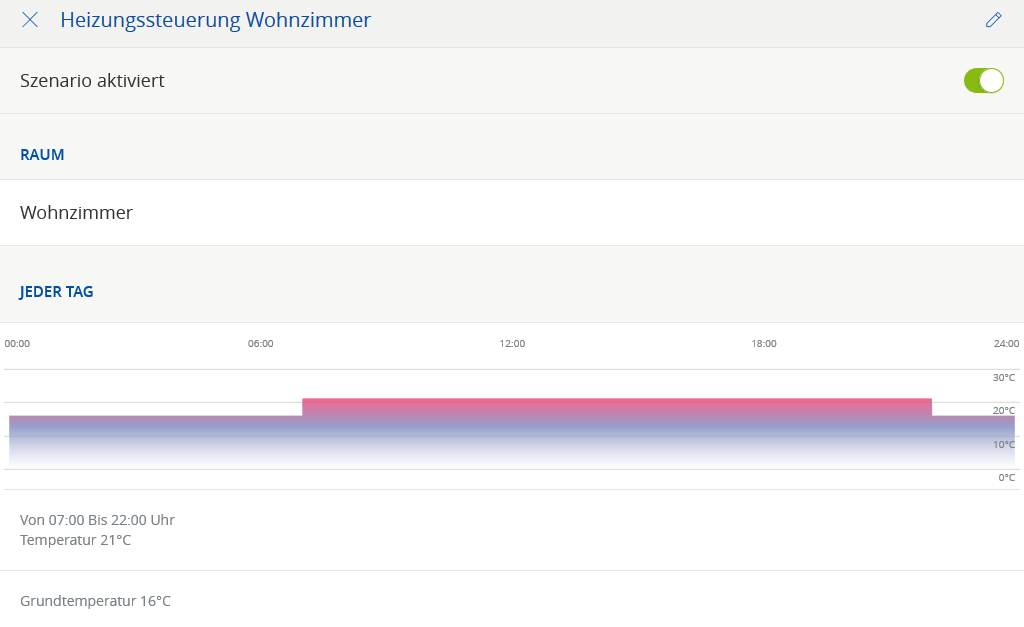
Task: Click the 06:00 time label
Action: coord(260,343)
